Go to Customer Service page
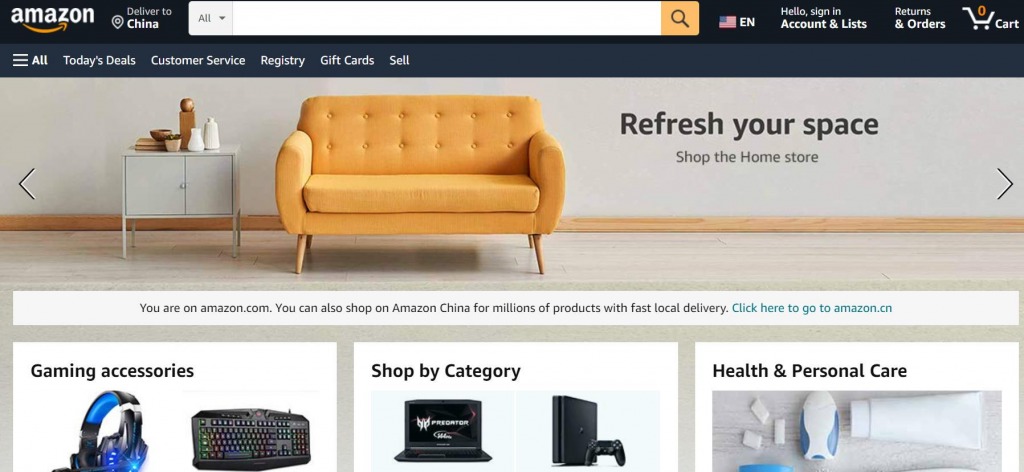Viewport: 1024px width, 472px height. [198, 60]
